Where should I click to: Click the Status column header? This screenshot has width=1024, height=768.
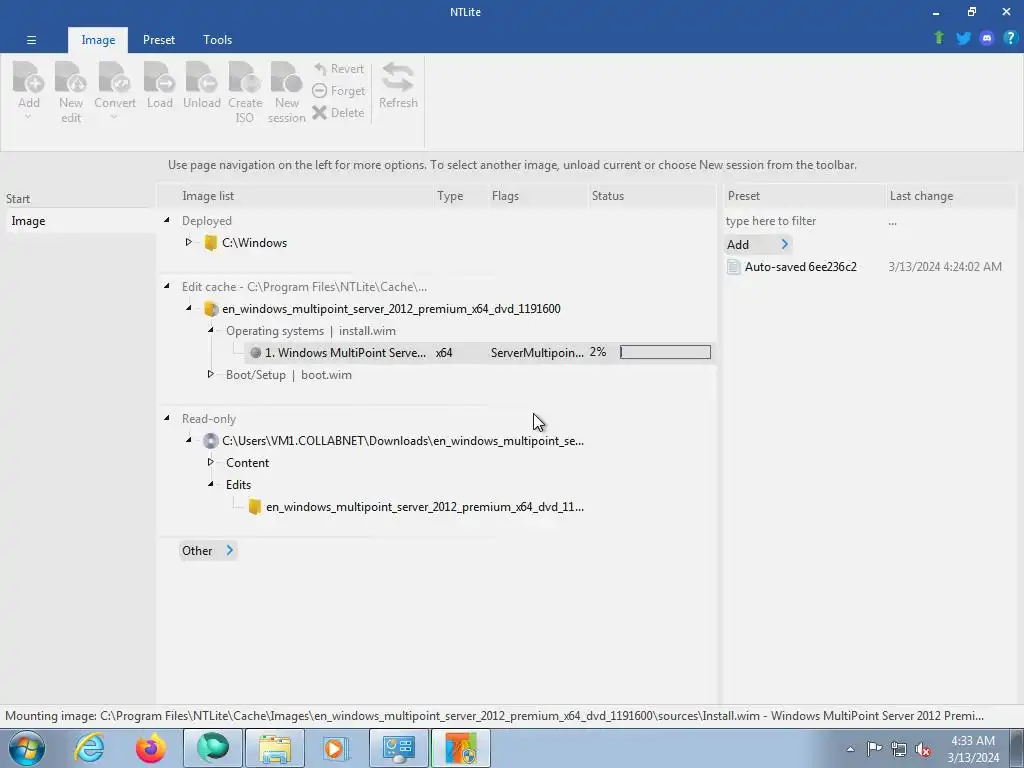652,196
